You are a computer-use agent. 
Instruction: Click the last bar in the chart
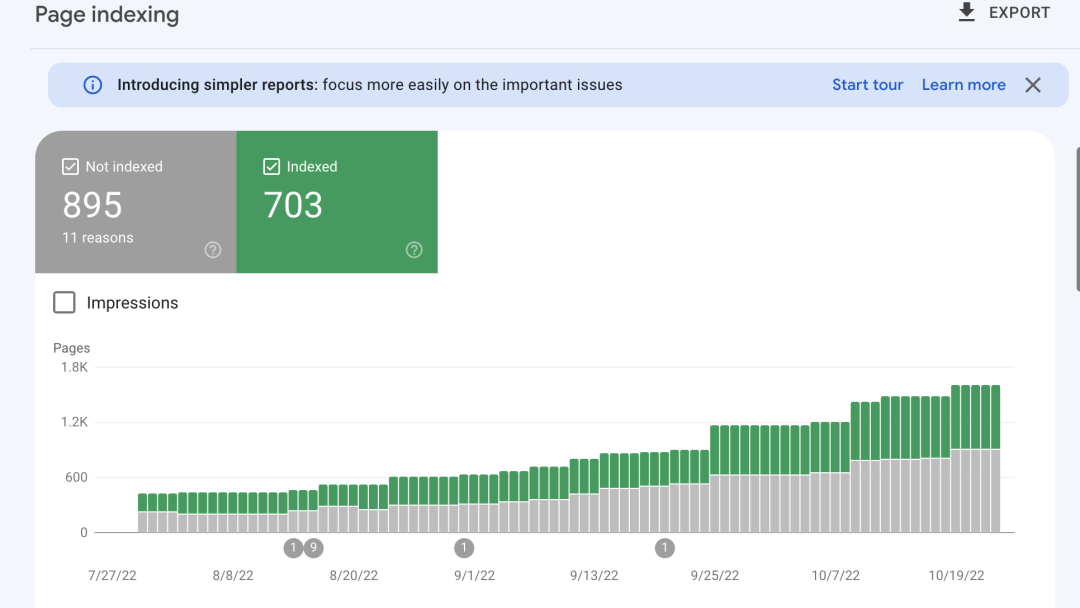coord(995,460)
